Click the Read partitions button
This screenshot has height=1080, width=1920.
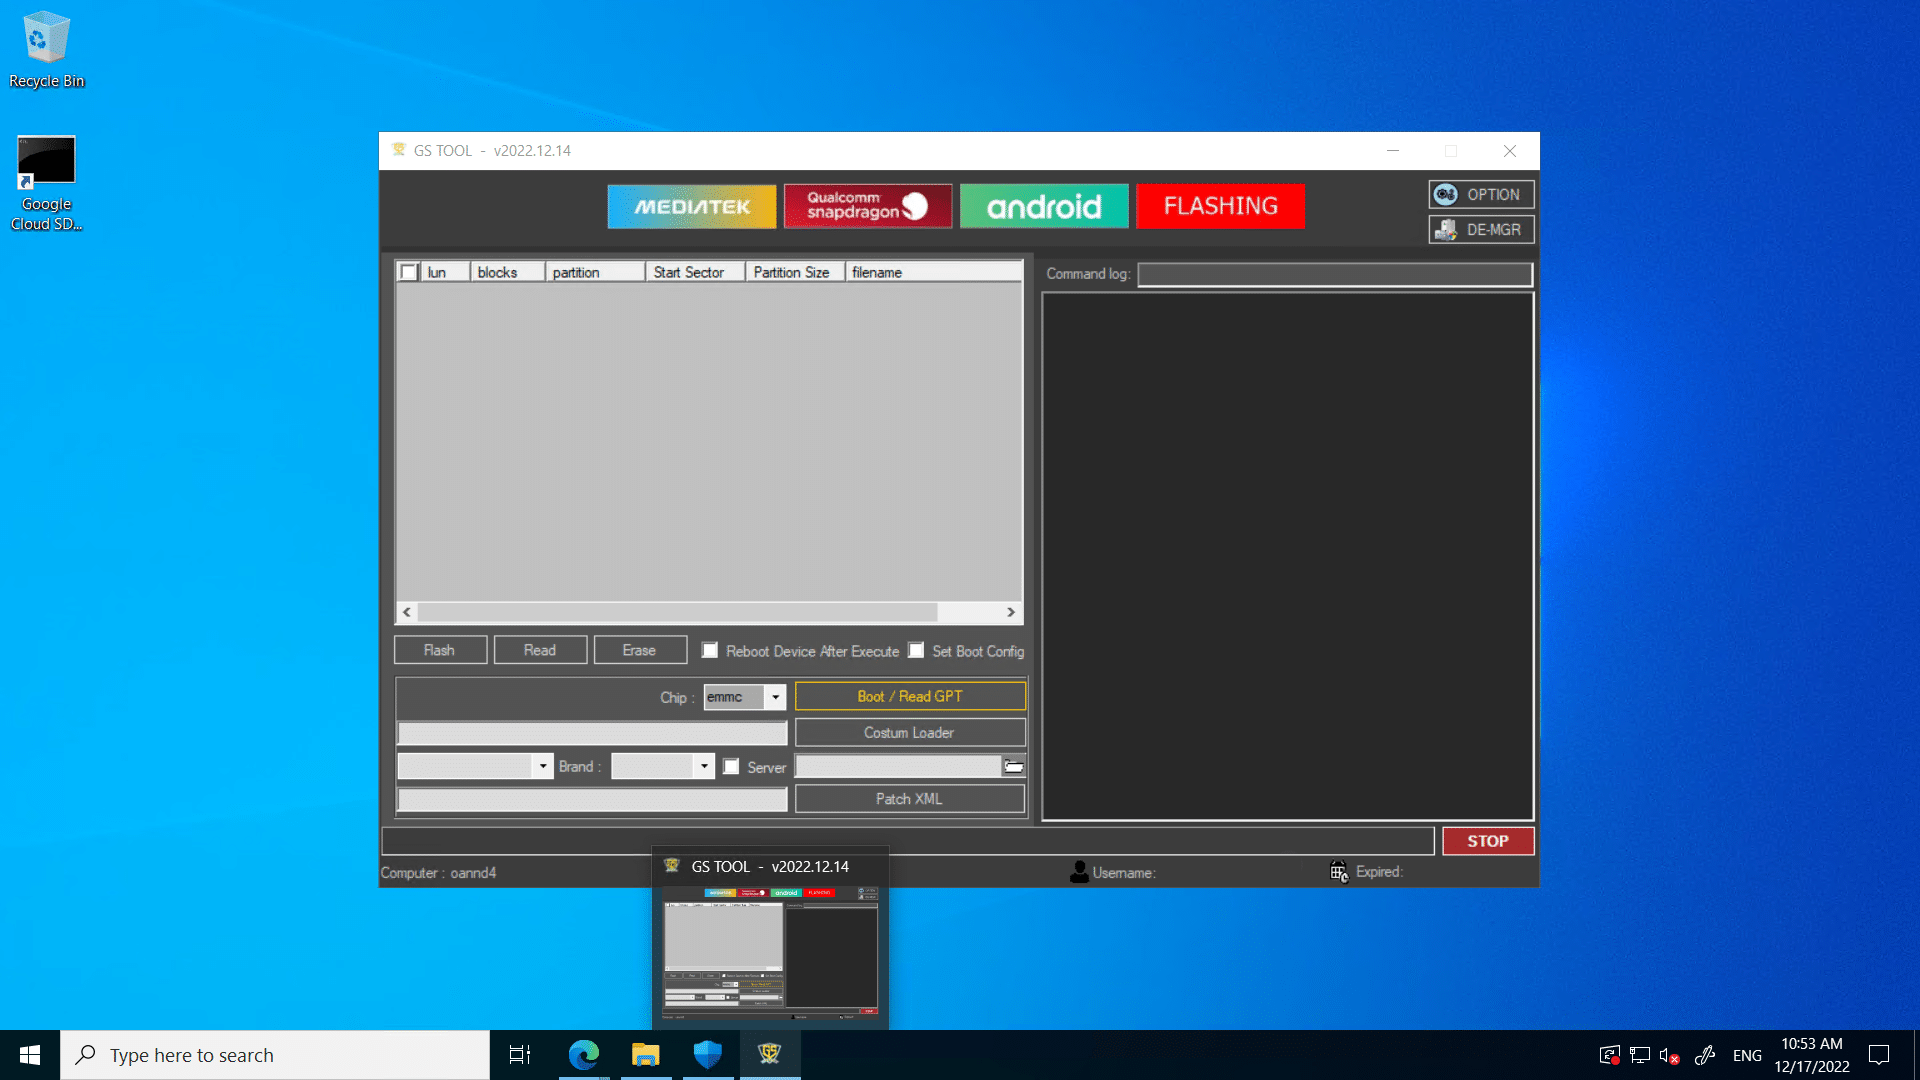[538, 649]
